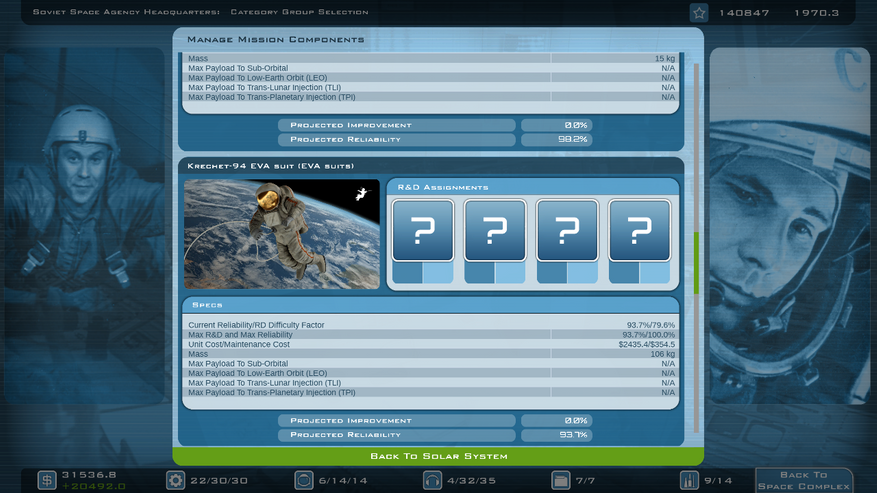
Task: Click the R&D Assignments header
Action: point(532,187)
